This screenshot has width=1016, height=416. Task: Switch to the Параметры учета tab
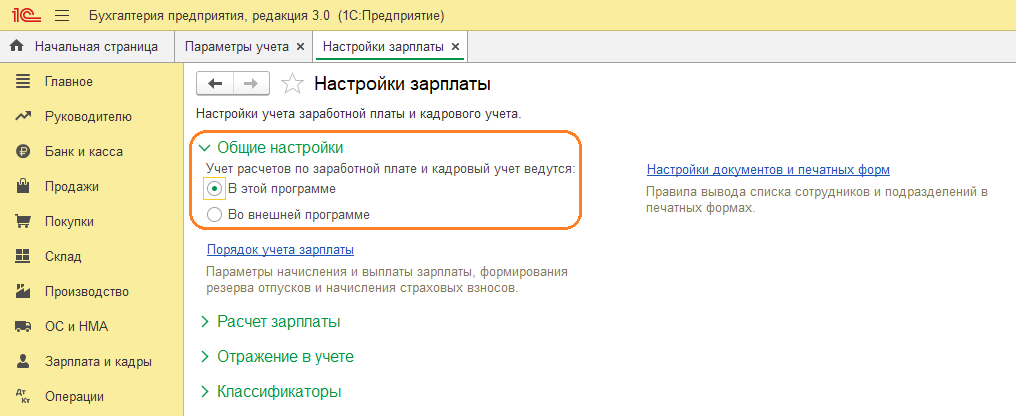(x=236, y=47)
